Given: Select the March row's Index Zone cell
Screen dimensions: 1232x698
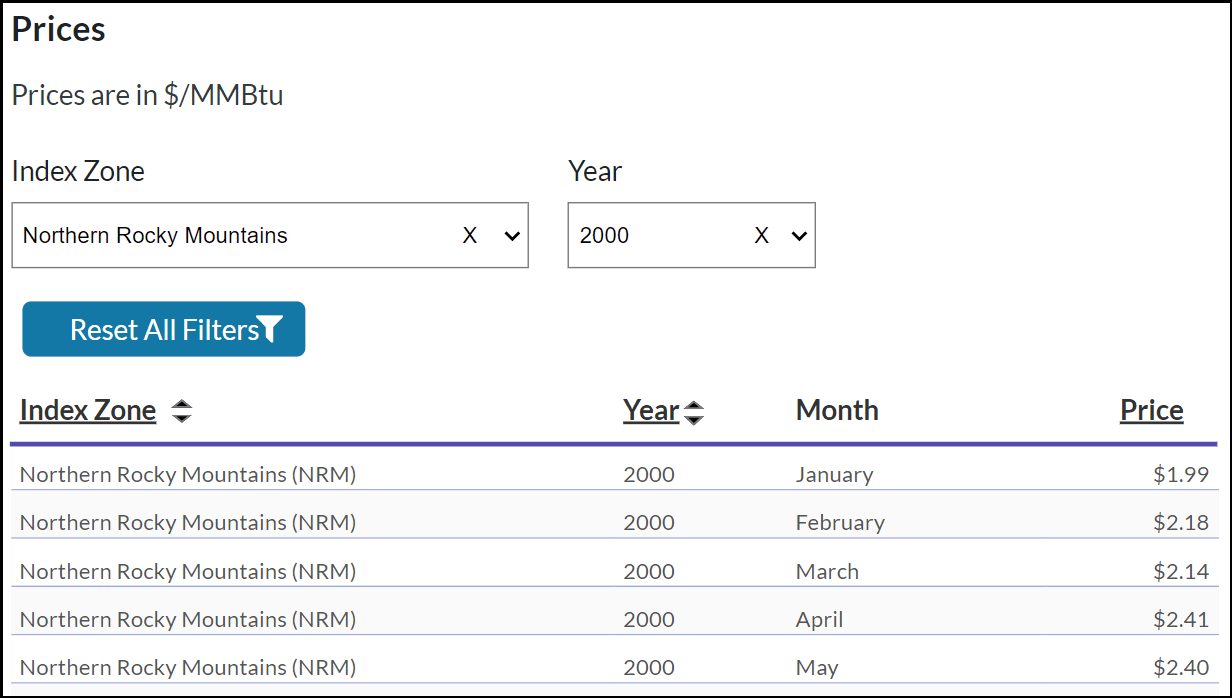Looking at the screenshot, I should click(188, 572).
